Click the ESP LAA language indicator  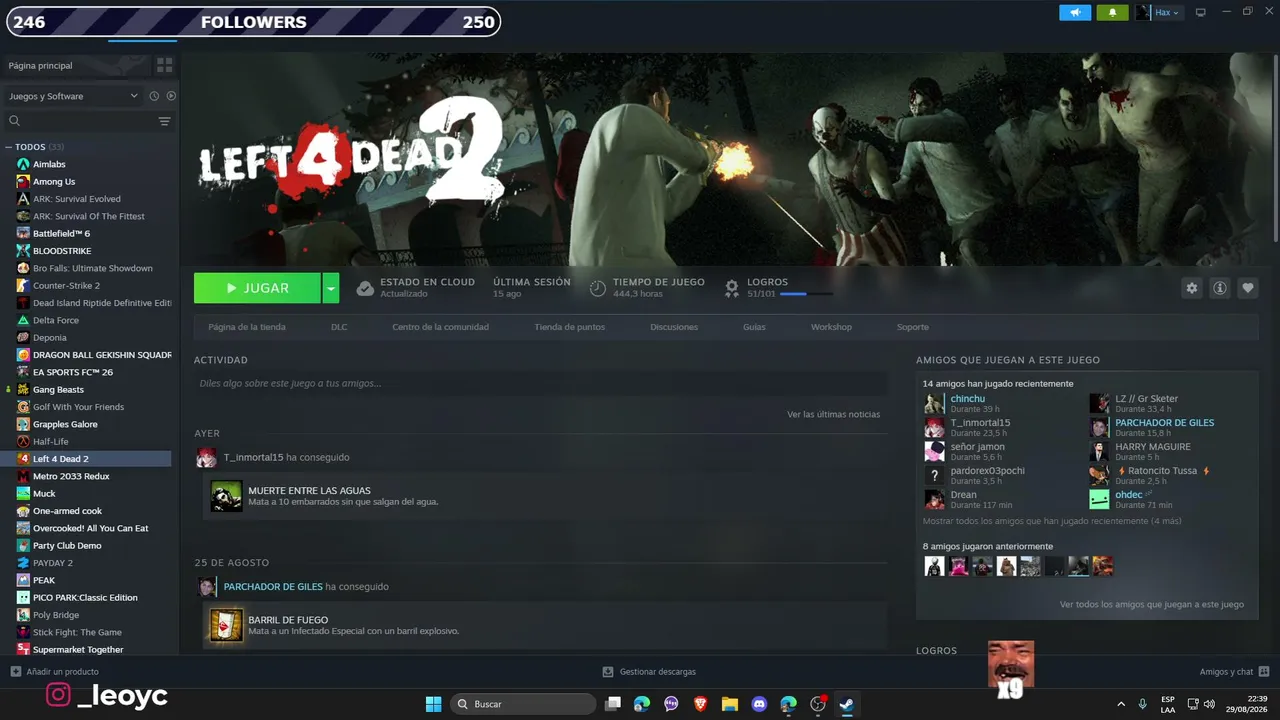point(1168,704)
